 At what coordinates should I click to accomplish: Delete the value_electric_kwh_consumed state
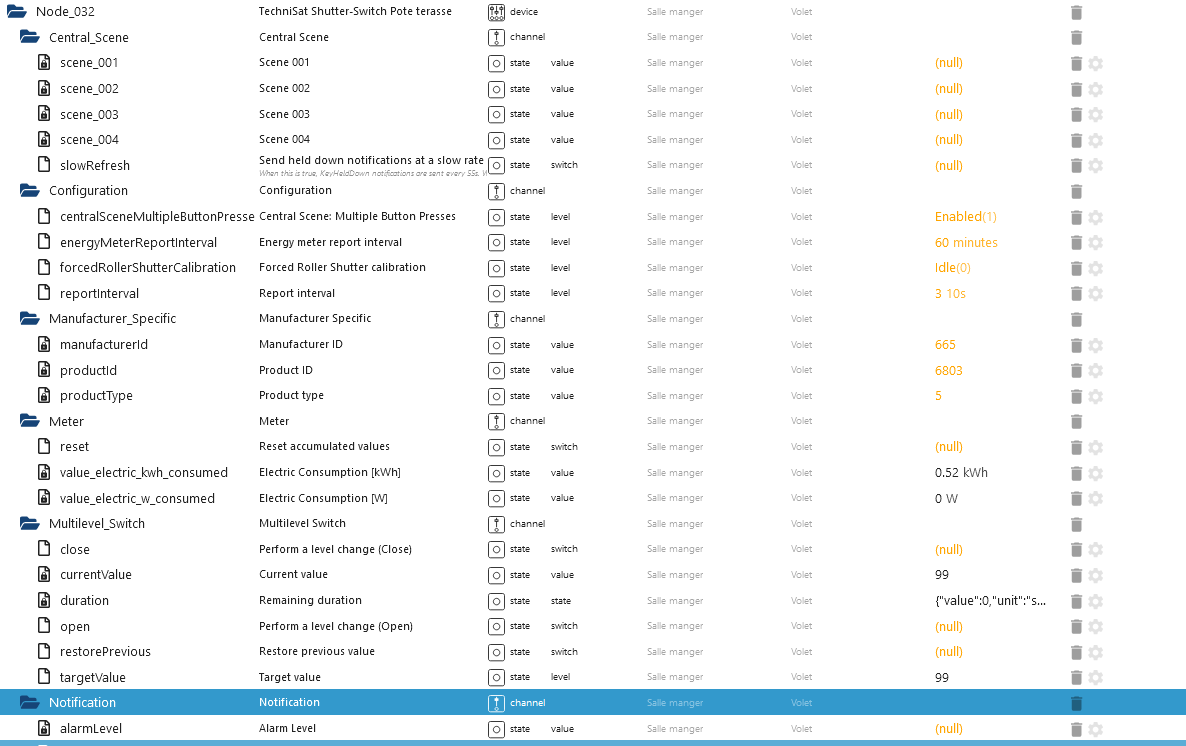tap(1076, 473)
